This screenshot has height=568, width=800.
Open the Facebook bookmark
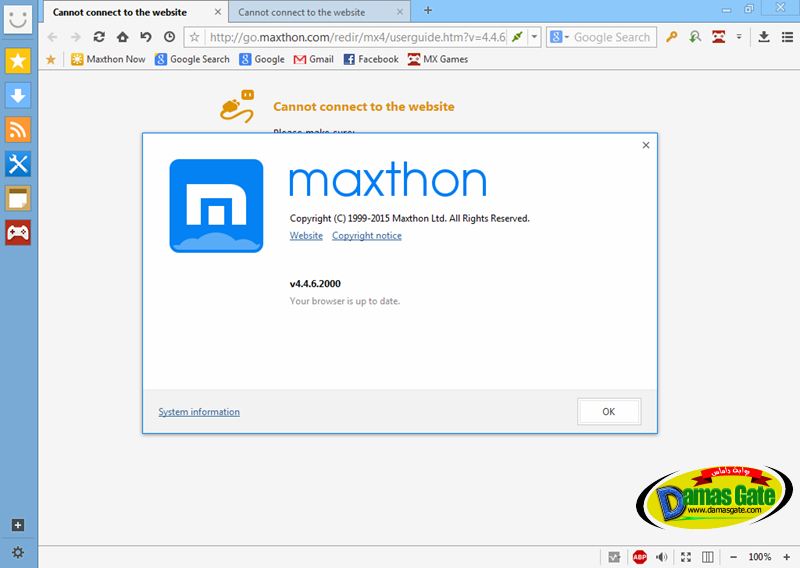point(371,59)
